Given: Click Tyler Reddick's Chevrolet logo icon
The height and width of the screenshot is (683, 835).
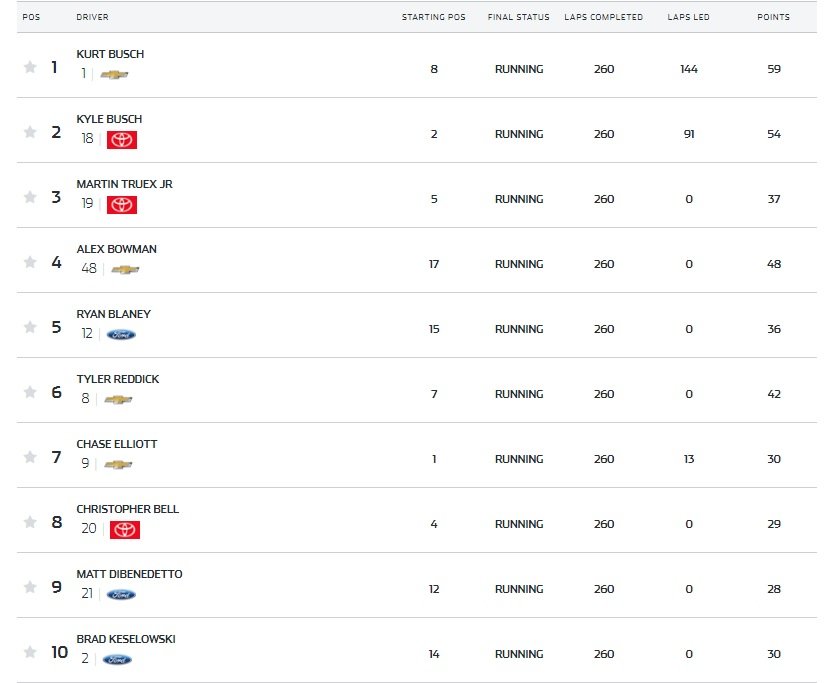Looking at the screenshot, I should click(x=118, y=399).
